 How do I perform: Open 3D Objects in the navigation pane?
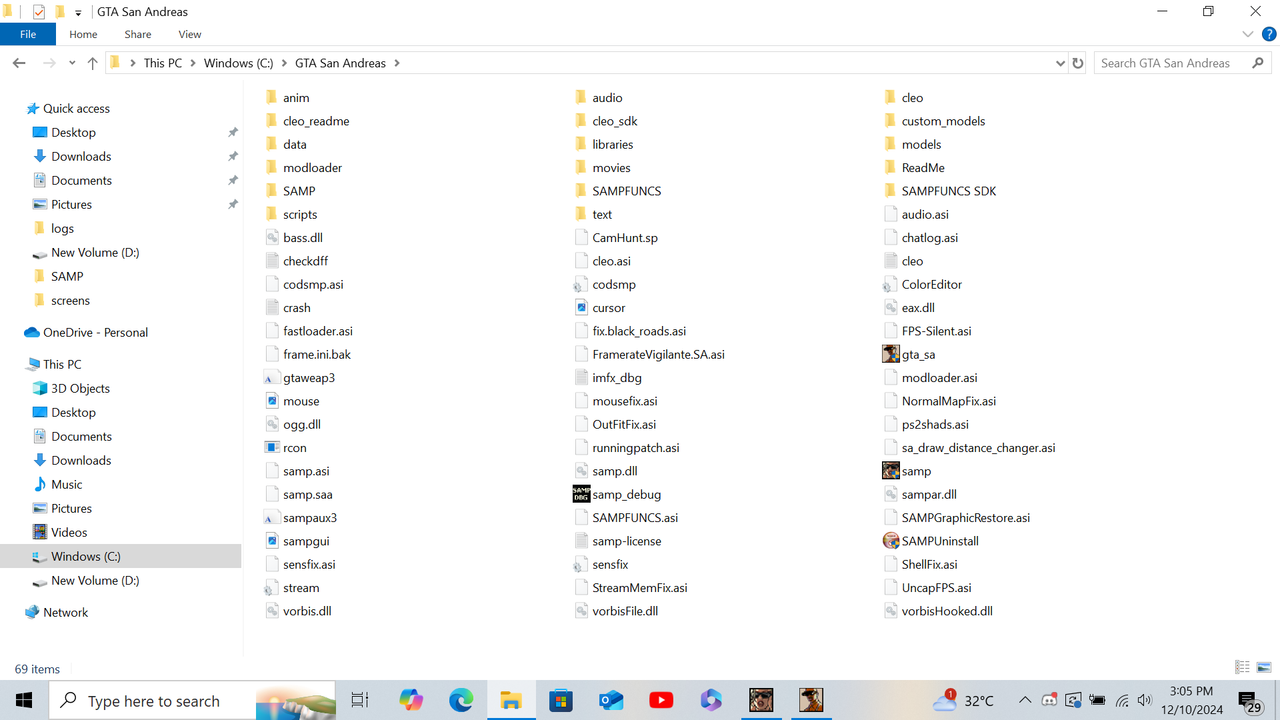80,388
